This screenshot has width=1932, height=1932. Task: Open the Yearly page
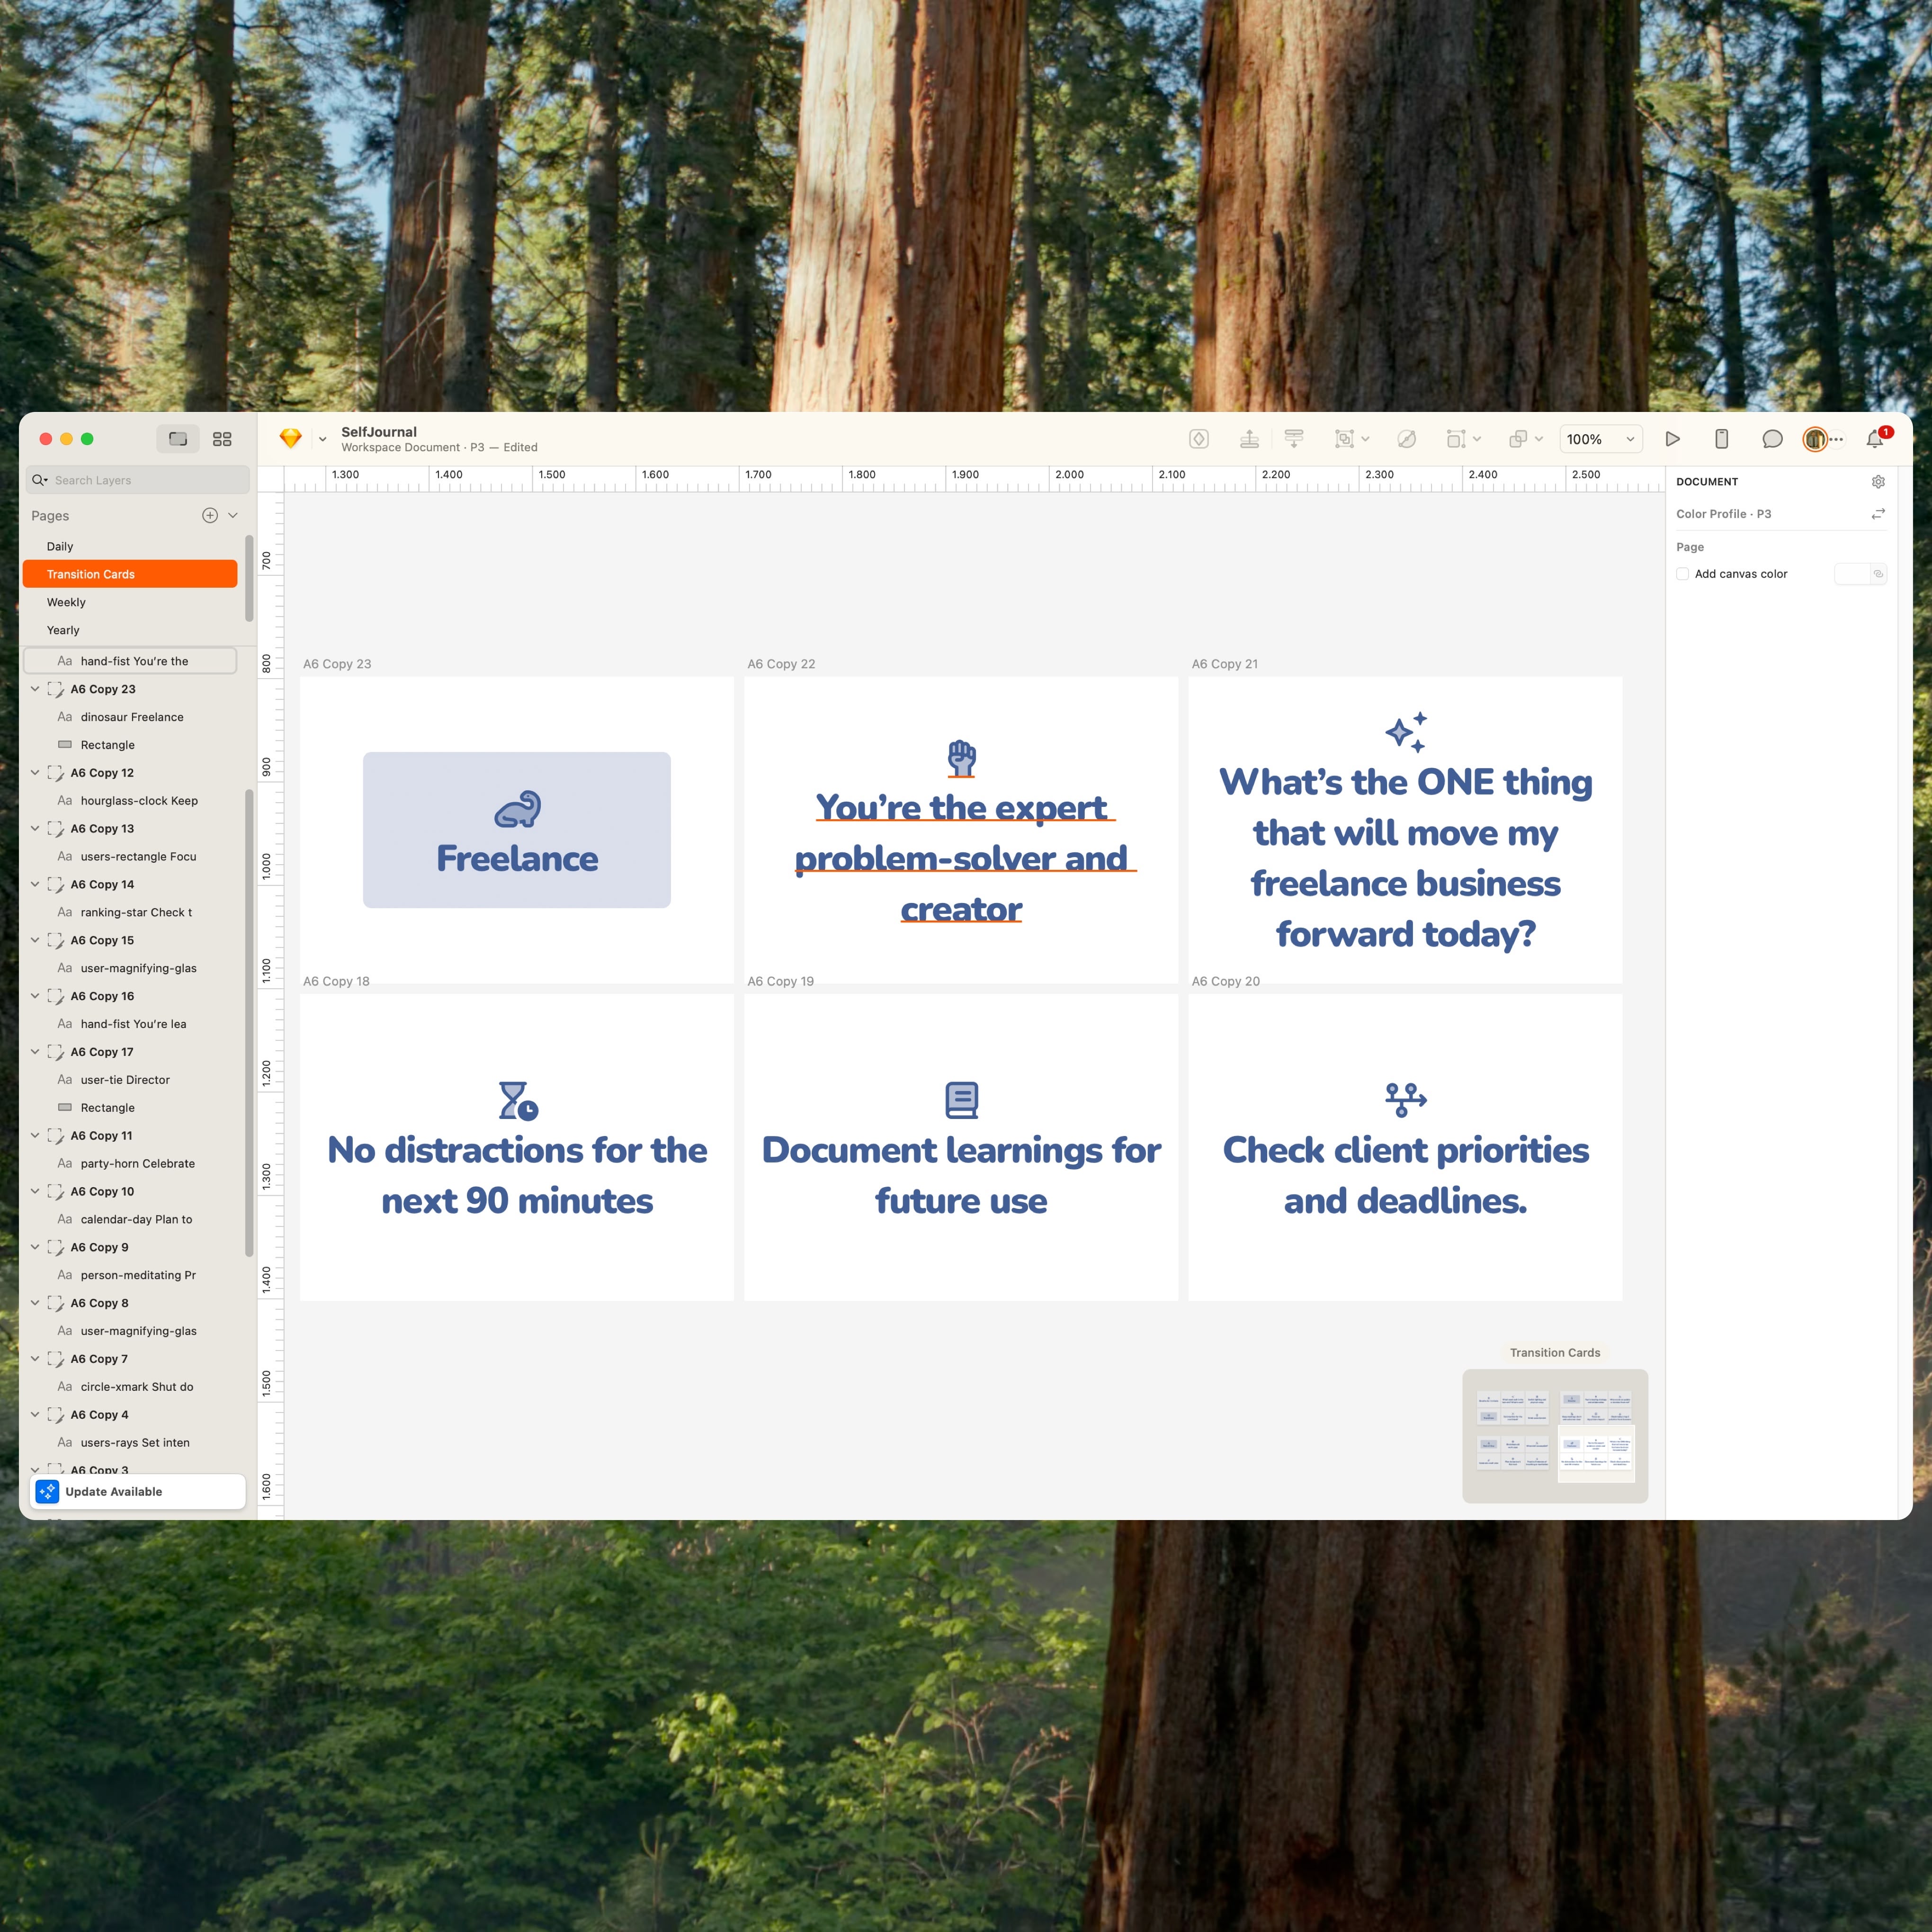pos(130,630)
